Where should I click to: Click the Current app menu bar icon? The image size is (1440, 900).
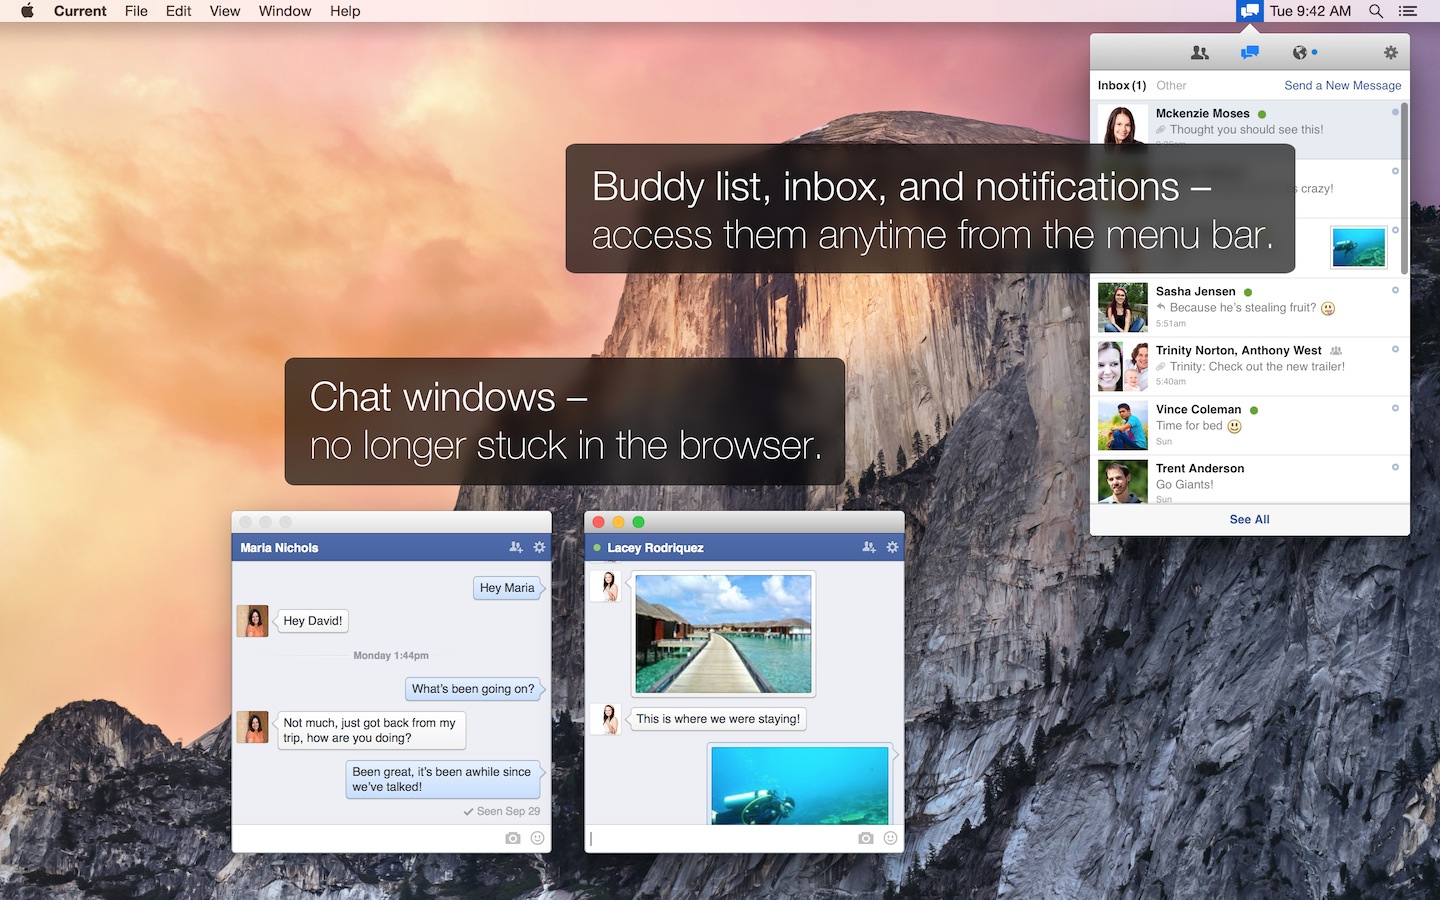click(x=1249, y=11)
